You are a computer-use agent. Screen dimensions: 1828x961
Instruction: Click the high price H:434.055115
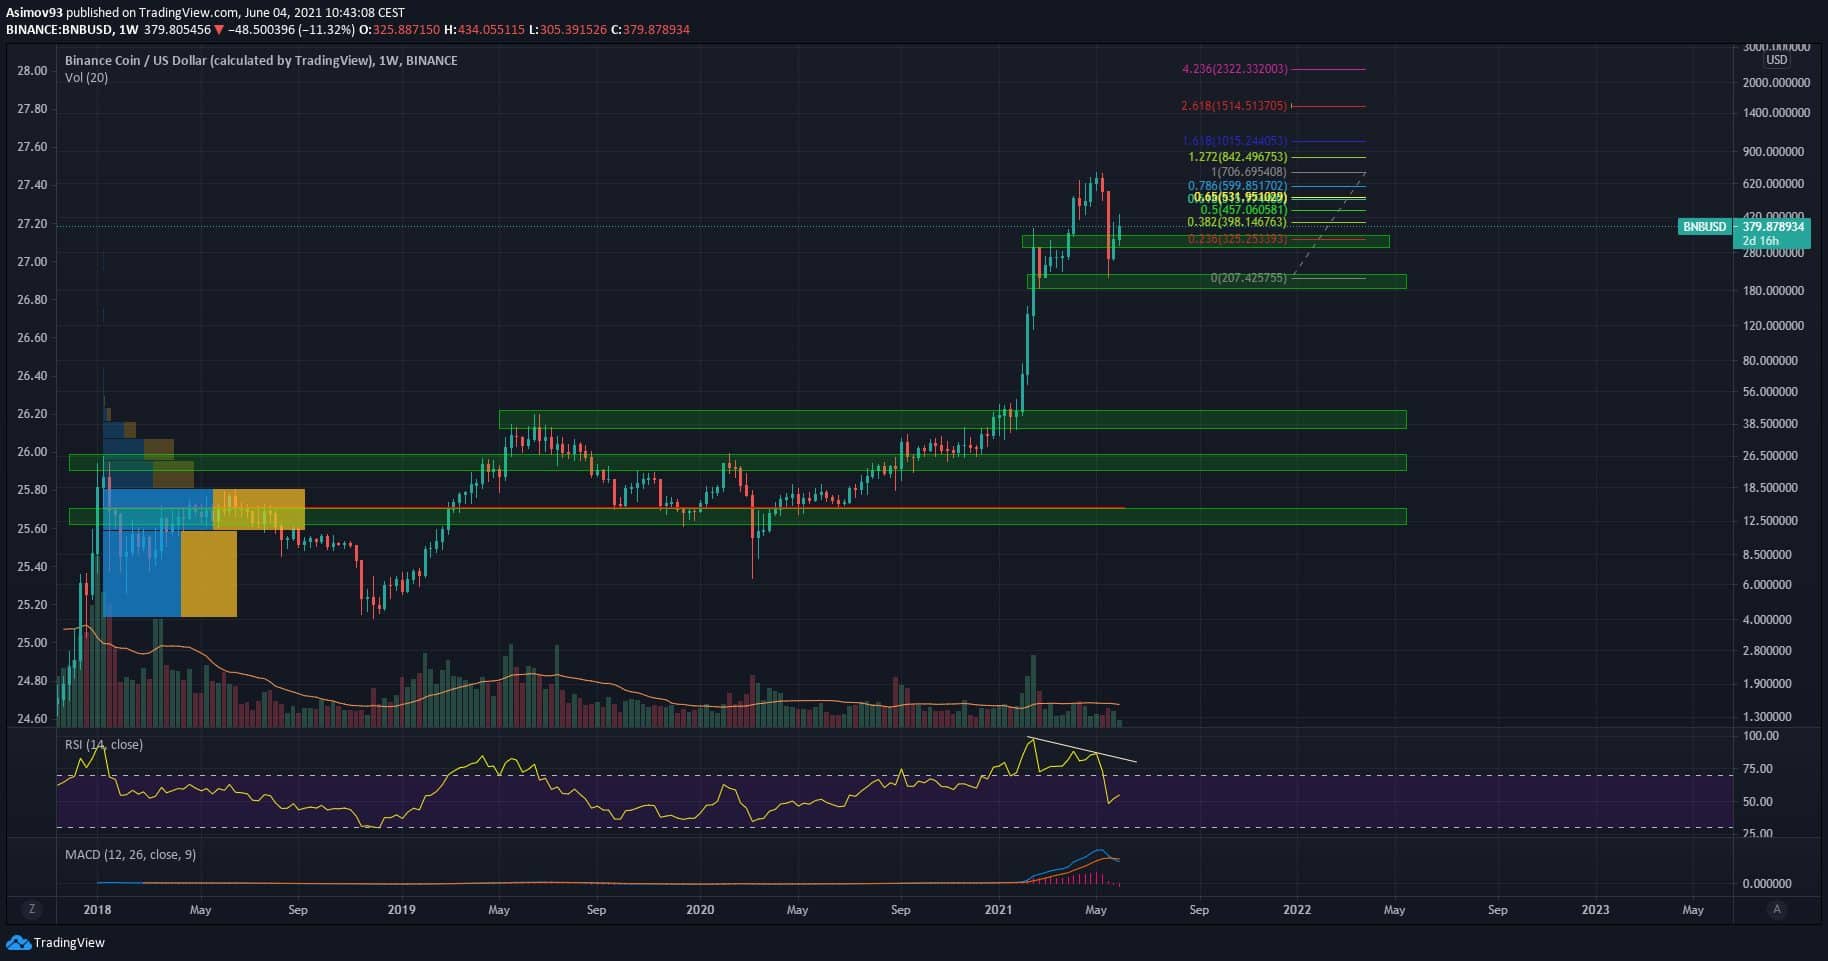click(482, 30)
